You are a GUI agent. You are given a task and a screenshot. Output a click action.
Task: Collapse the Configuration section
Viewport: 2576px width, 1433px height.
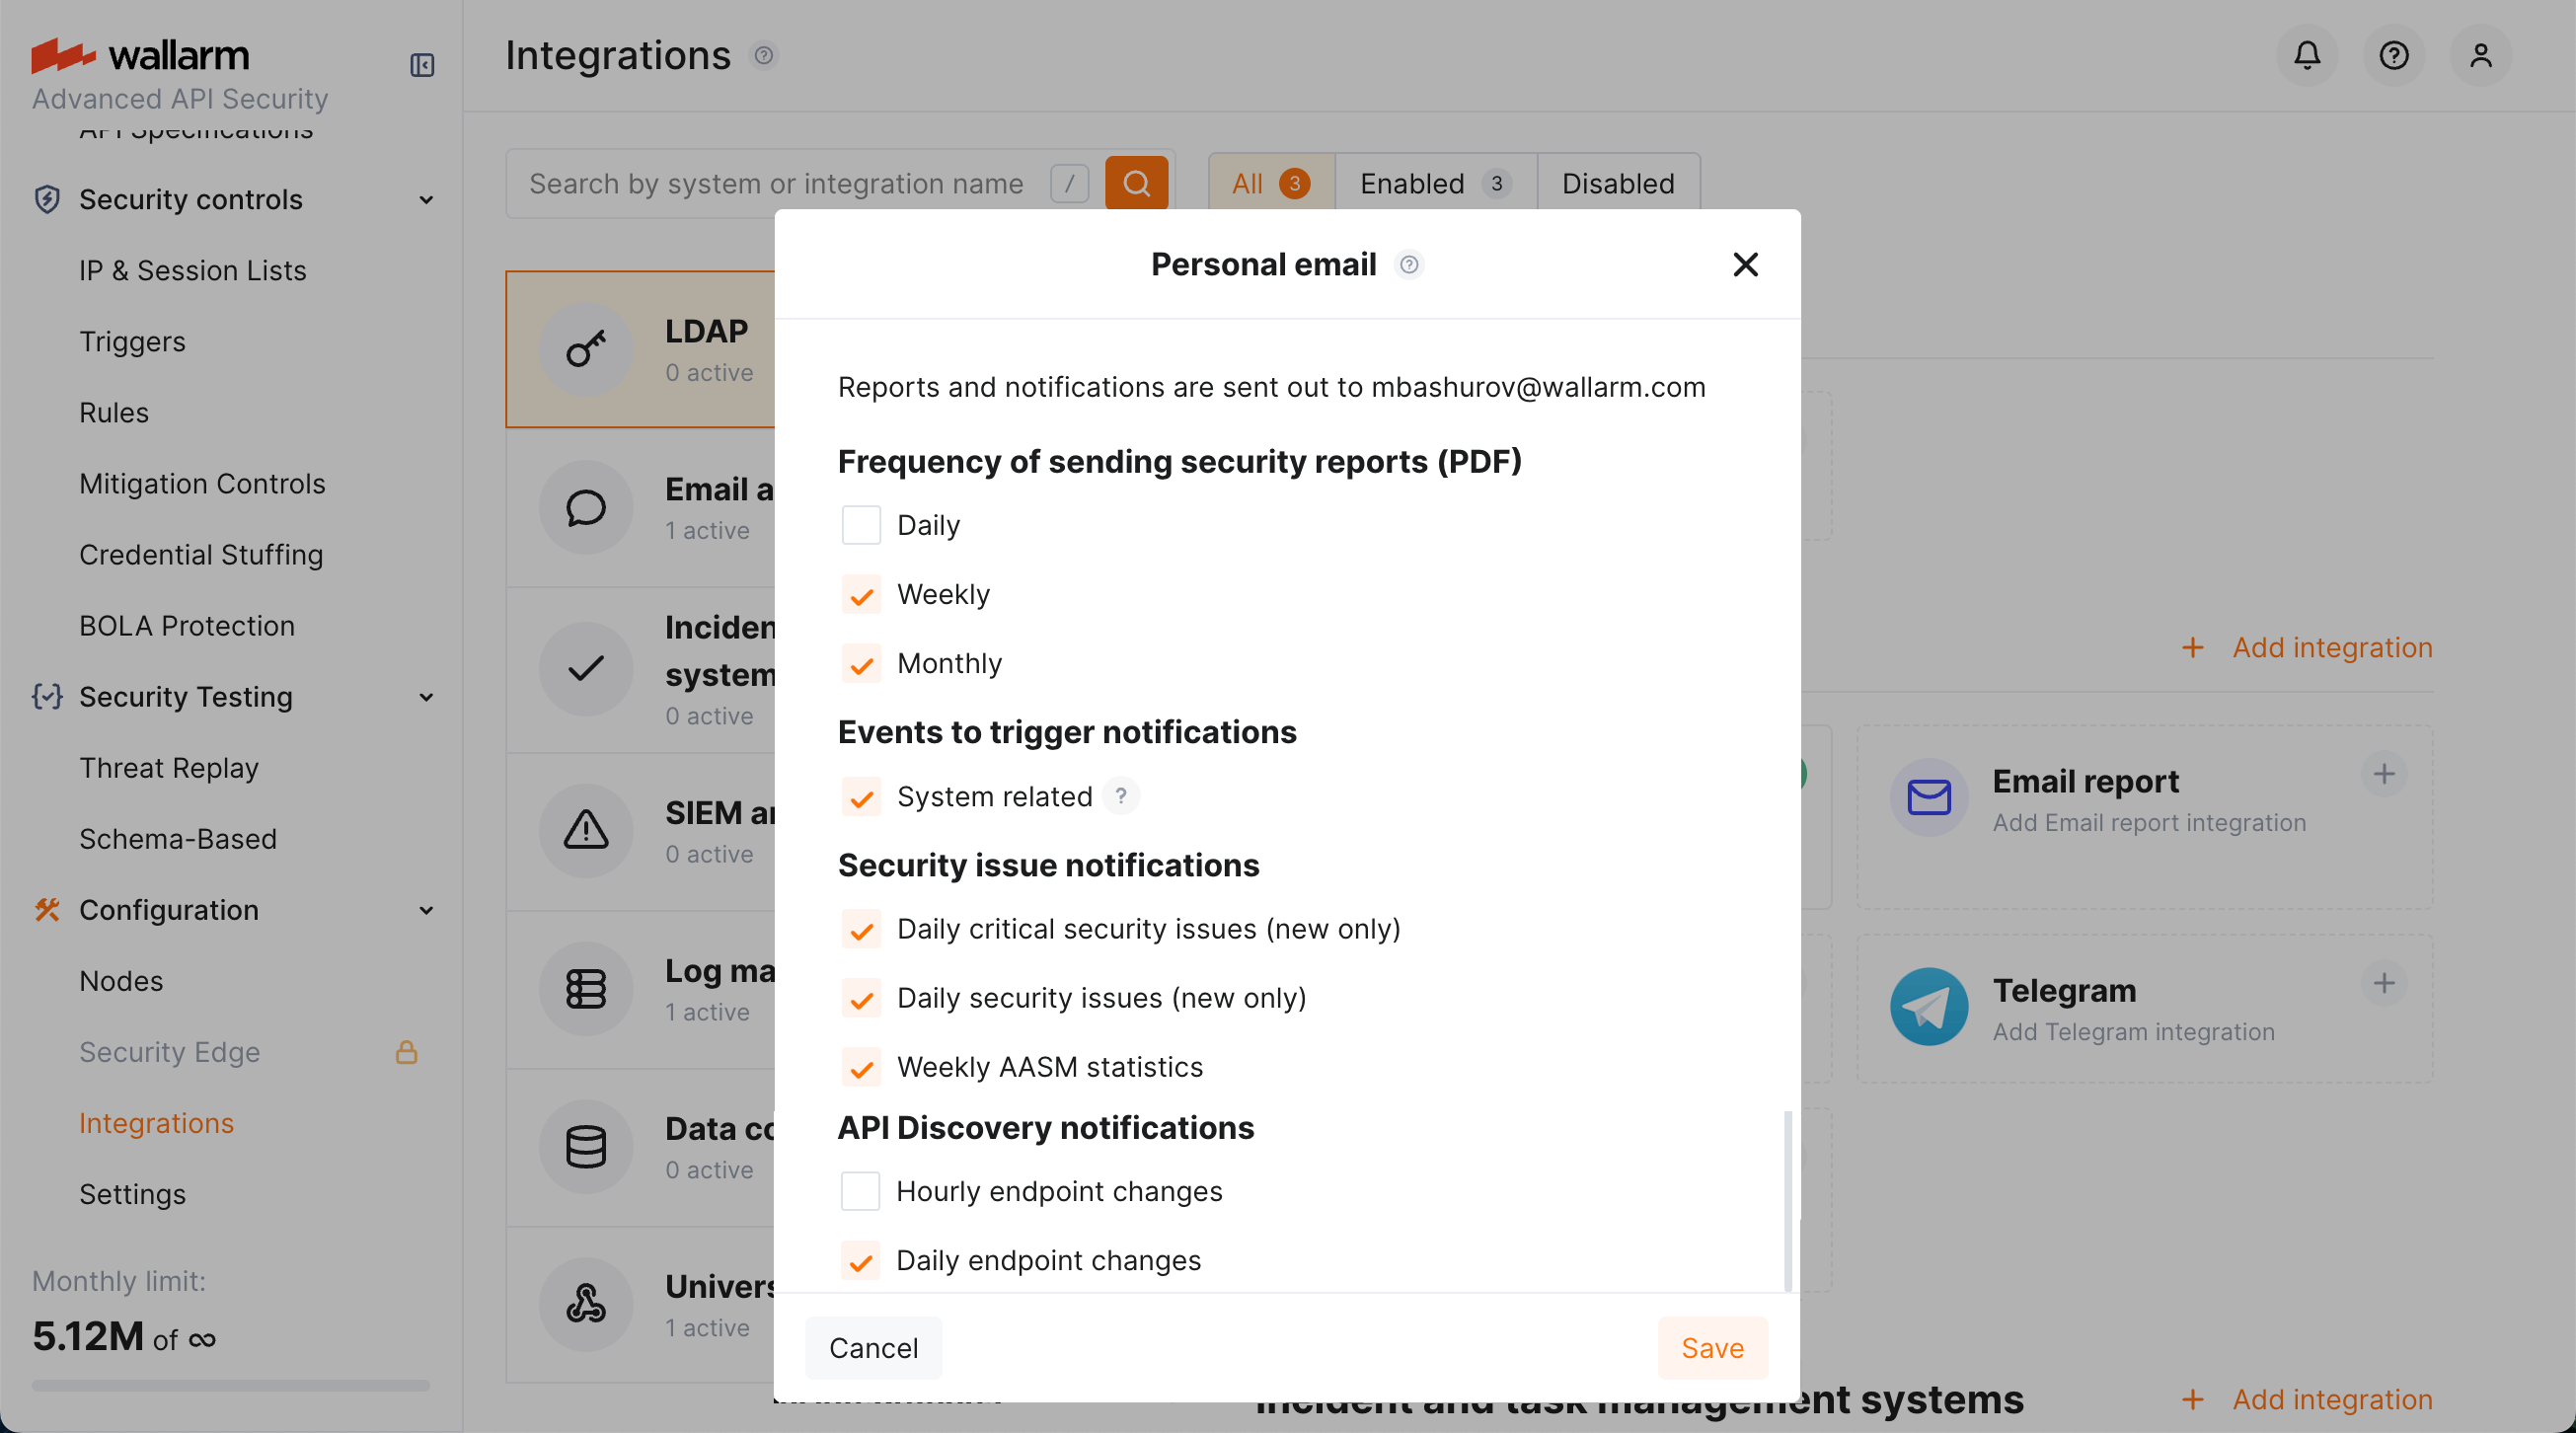pos(427,910)
